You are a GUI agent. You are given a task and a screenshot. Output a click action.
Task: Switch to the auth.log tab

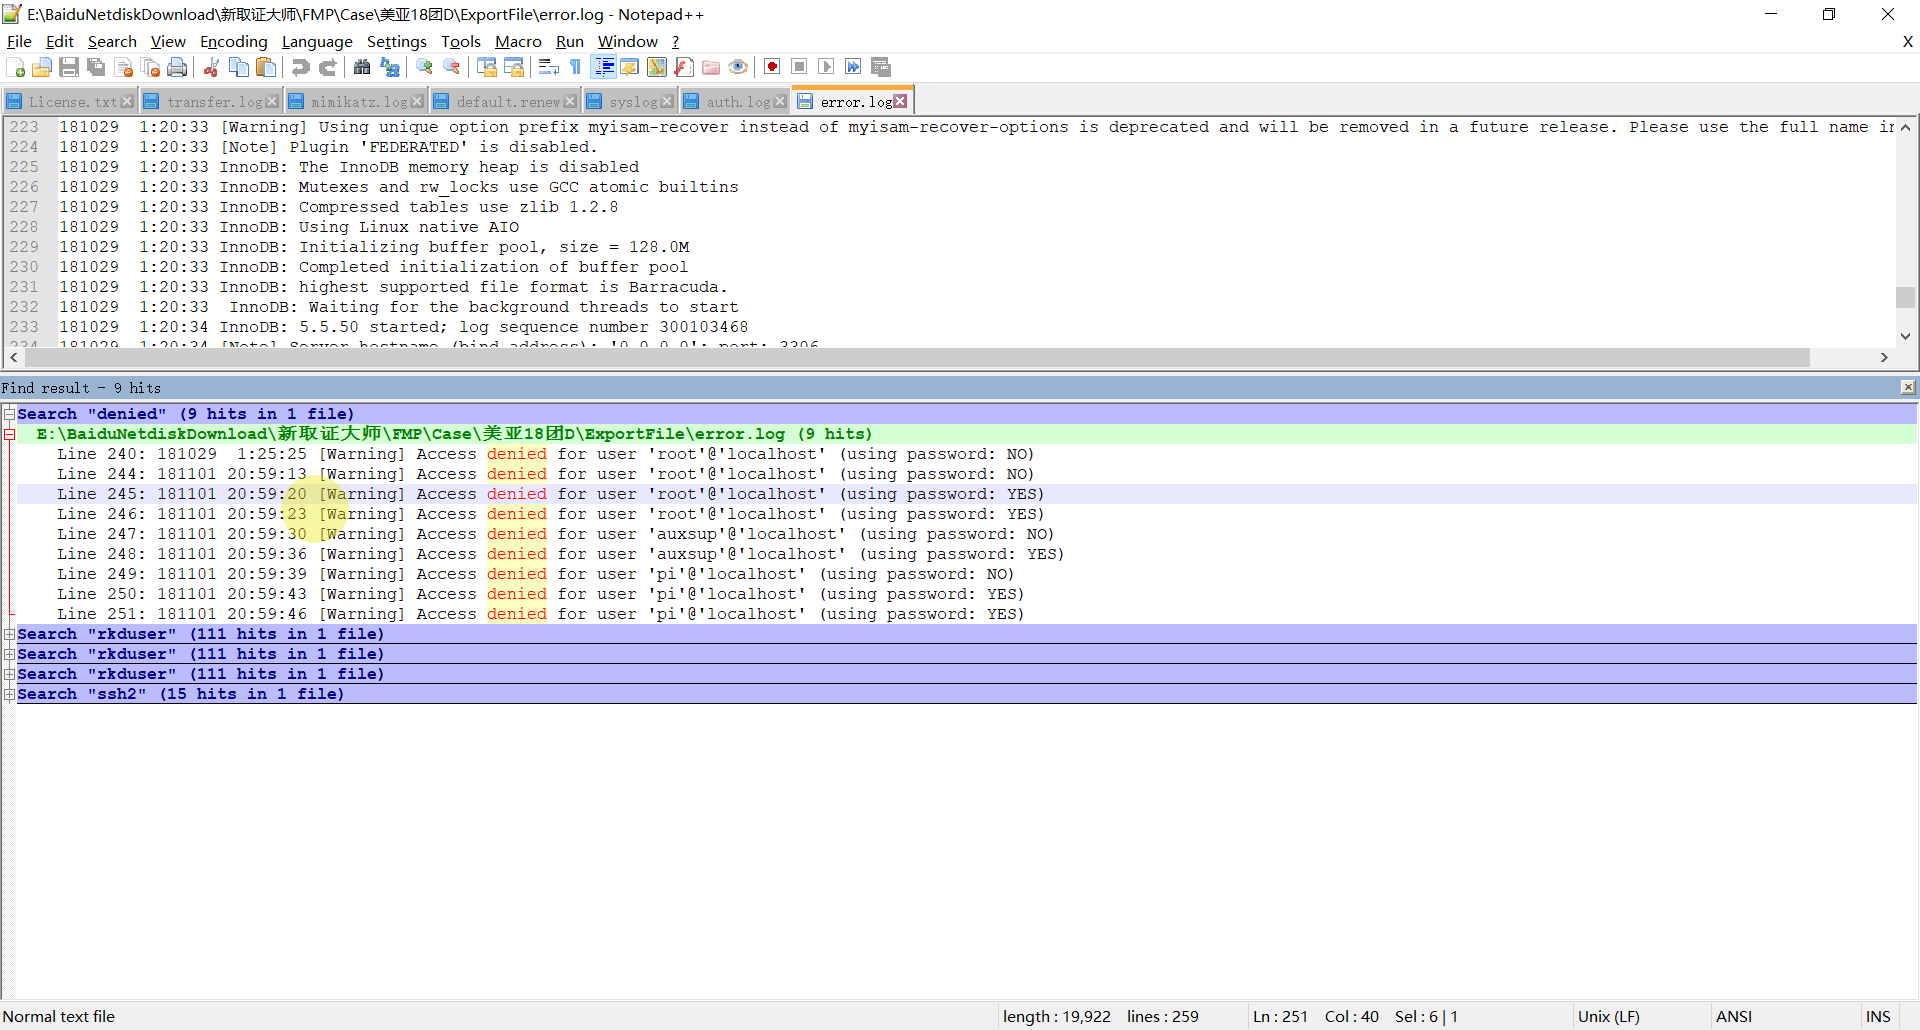pos(738,102)
